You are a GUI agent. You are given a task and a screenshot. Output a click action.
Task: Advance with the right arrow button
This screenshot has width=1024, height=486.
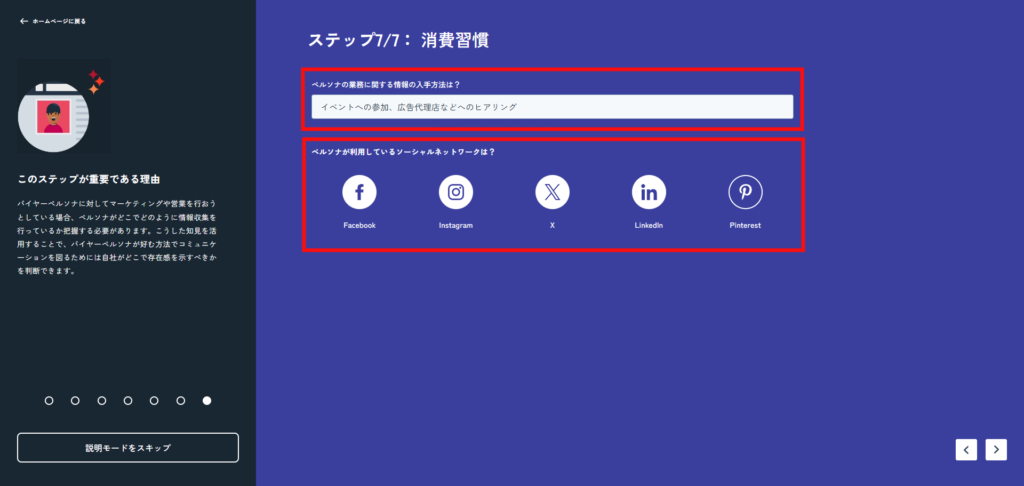[996, 449]
